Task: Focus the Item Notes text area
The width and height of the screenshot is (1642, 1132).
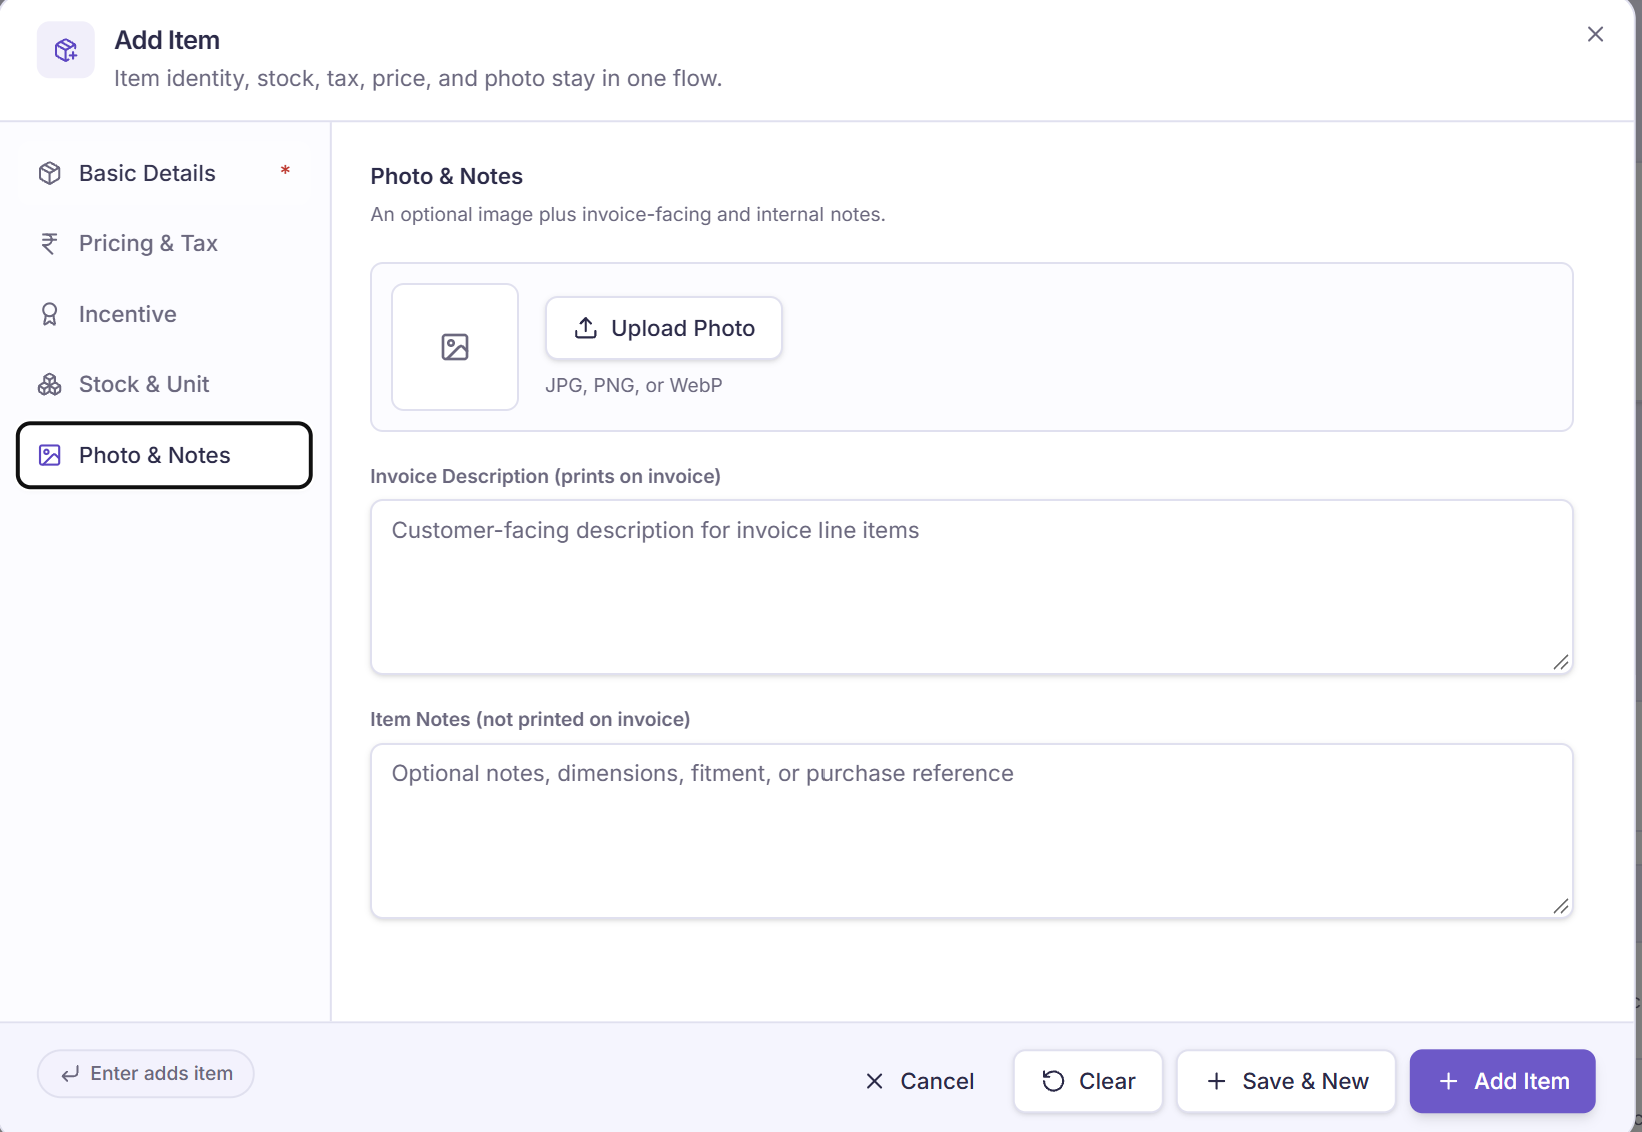Action: [971, 831]
